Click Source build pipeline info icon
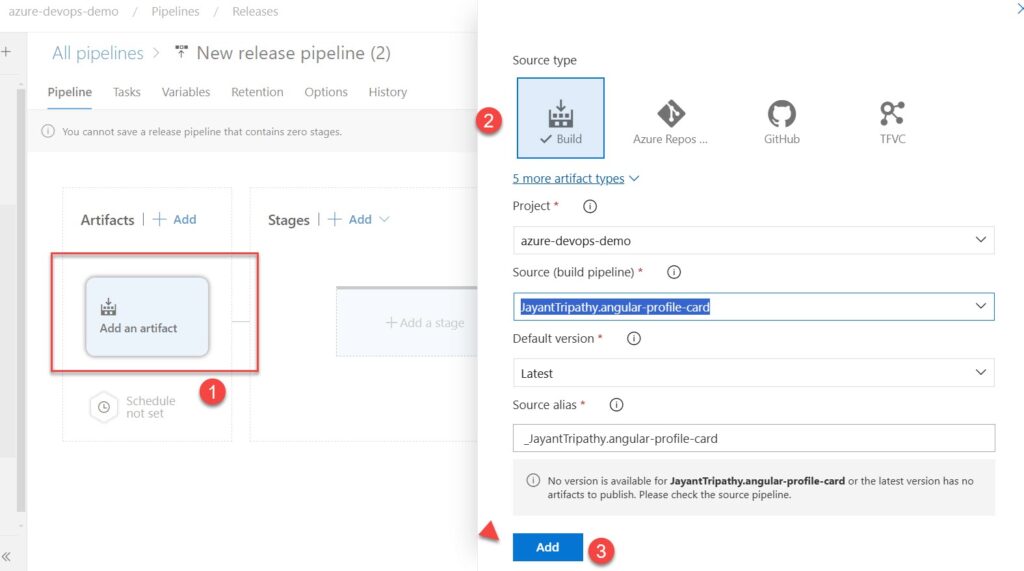The image size is (1024, 571). 673,272
